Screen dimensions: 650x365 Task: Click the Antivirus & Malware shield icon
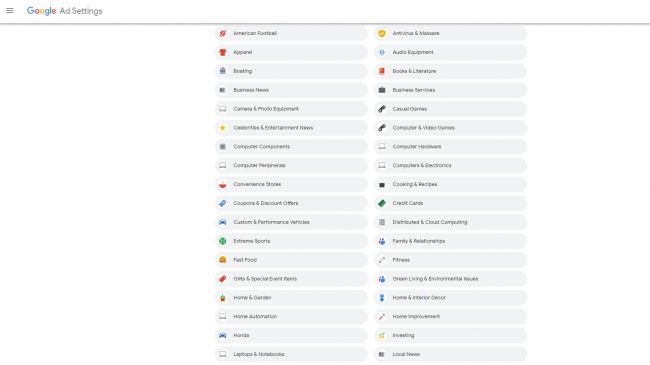[382, 33]
